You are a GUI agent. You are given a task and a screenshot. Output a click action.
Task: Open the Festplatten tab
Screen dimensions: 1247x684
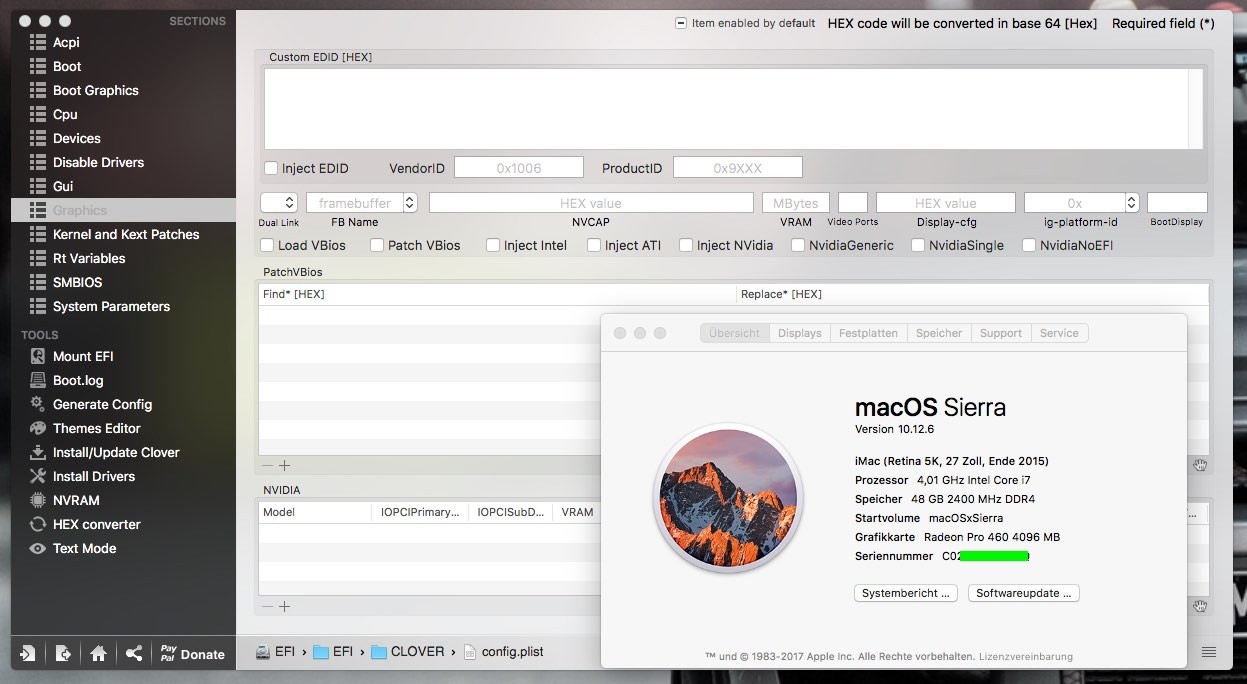click(x=868, y=333)
